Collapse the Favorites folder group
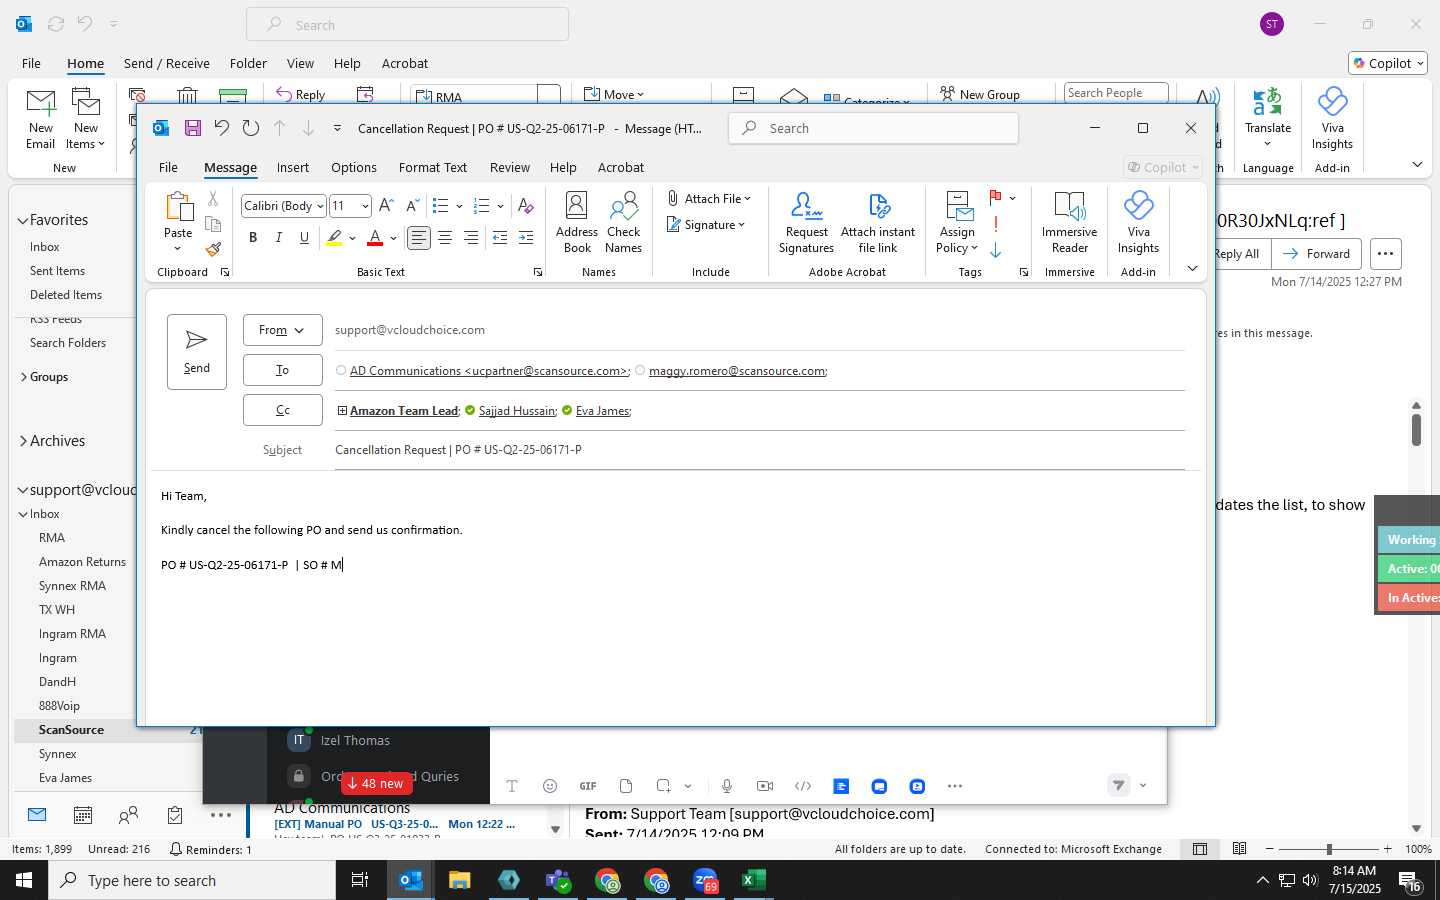1440x900 pixels. click(x=23, y=220)
